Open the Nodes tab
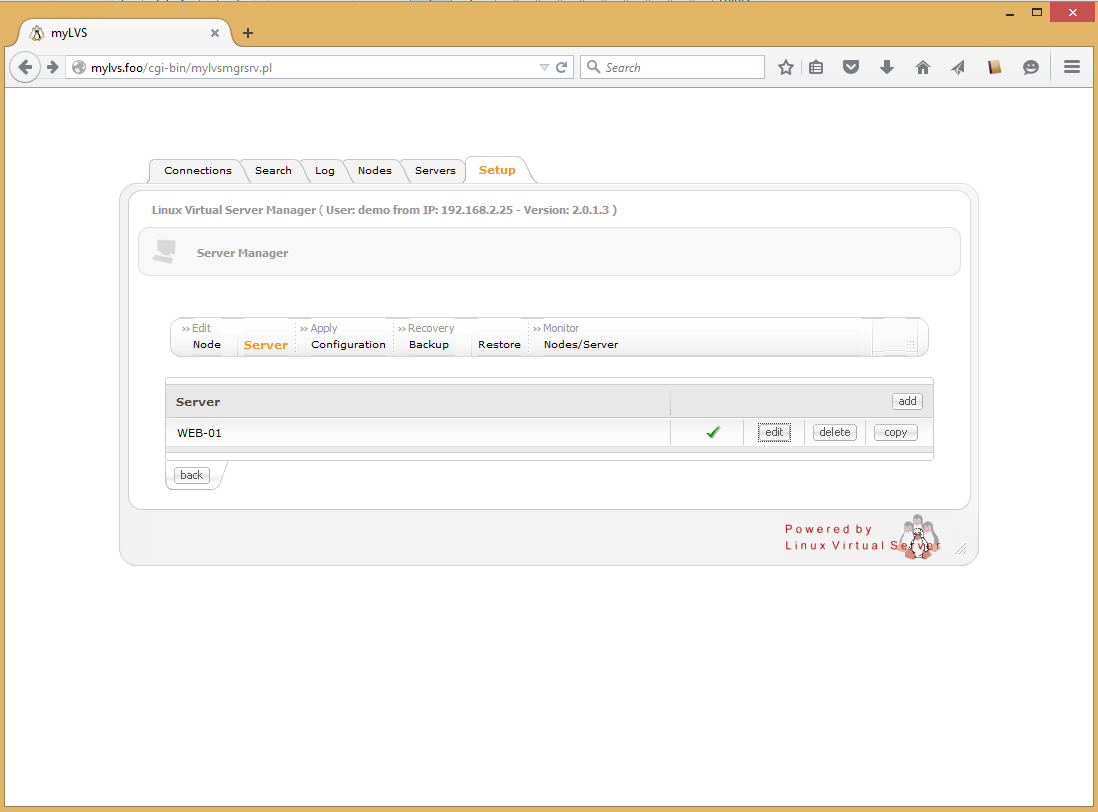The height and width of the screenshot is (812, 1098). [x=374, y=171]
